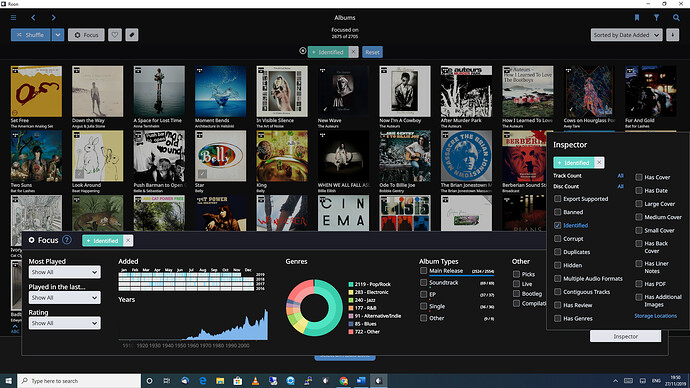Click the heart favorites filter icon

click(x=115, y=35)
